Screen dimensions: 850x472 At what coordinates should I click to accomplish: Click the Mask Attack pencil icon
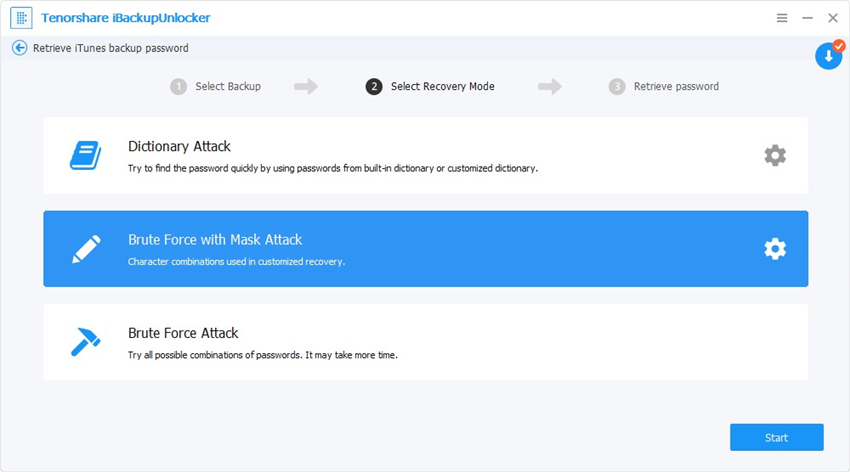pyautogui.click(x=86, y=249)
